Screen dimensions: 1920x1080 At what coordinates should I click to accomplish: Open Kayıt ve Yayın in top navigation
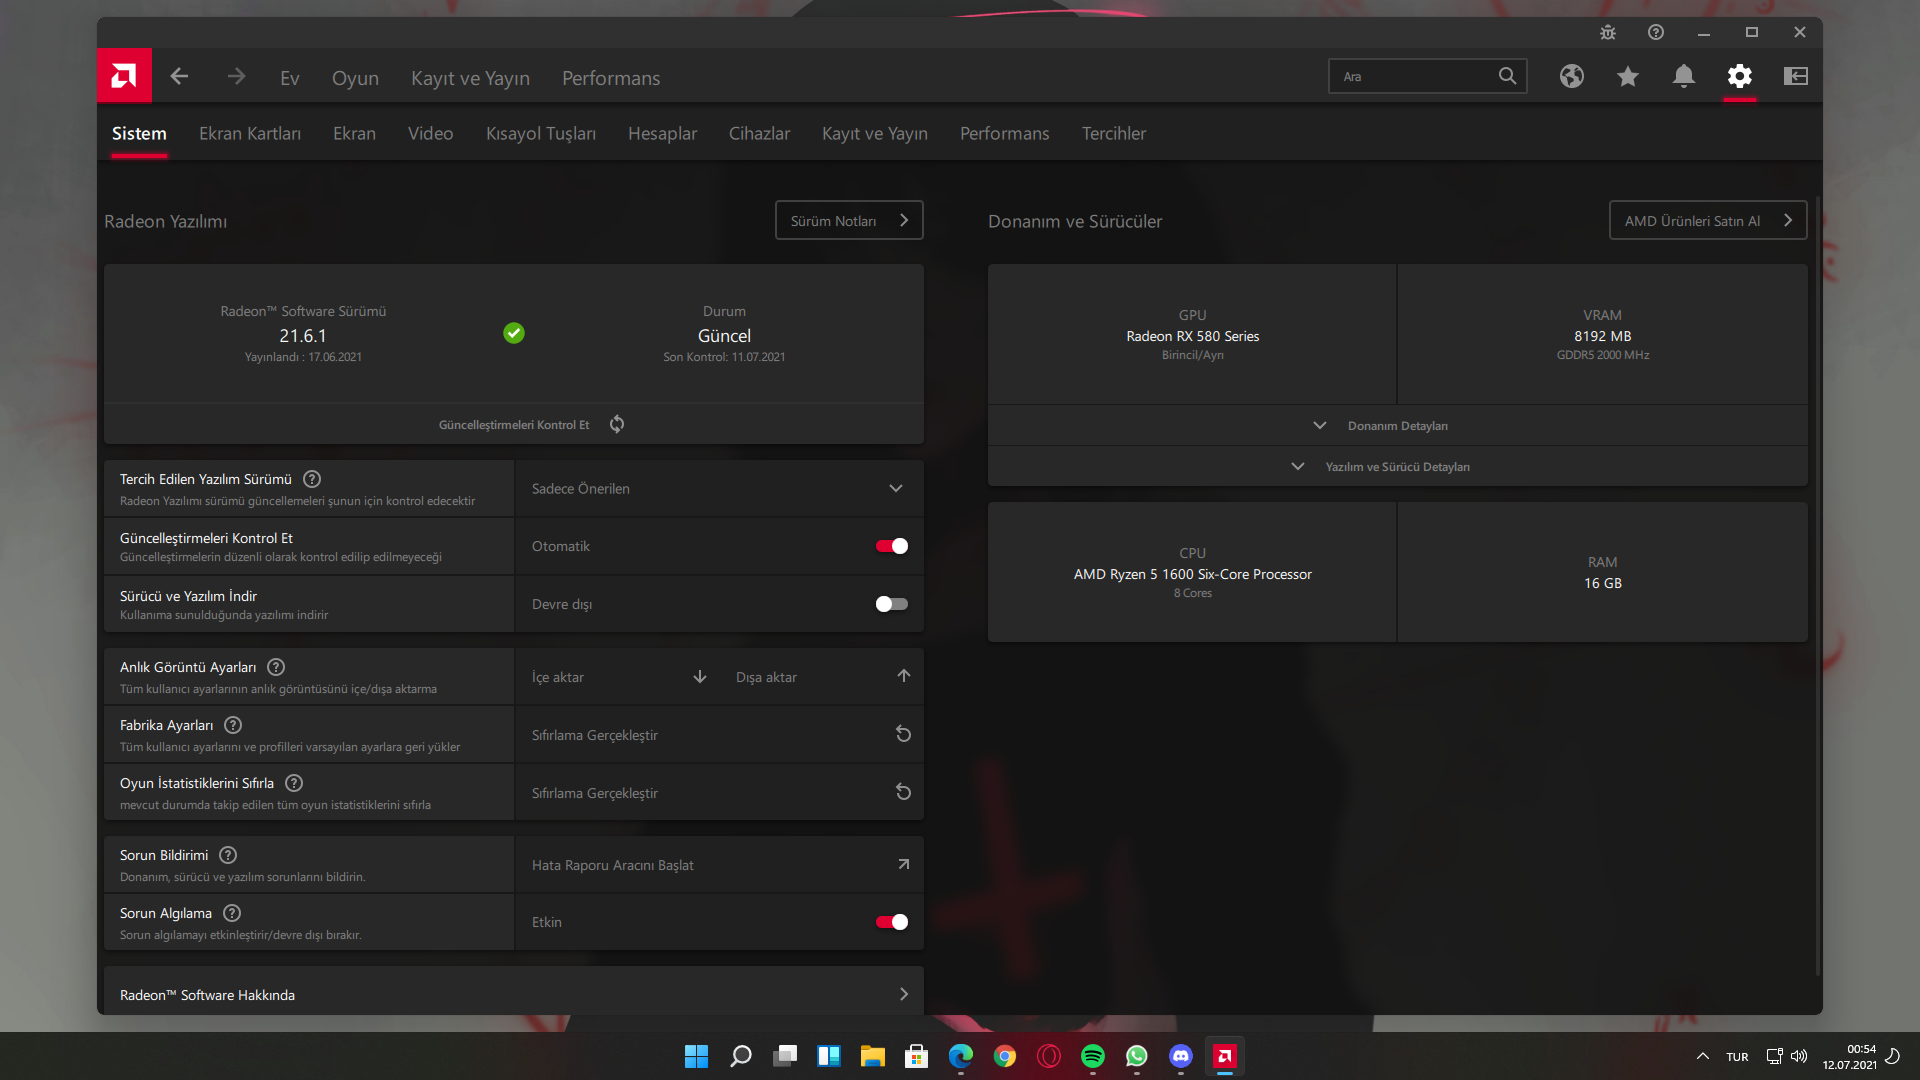pyautogui.click(x=470, y=78)
